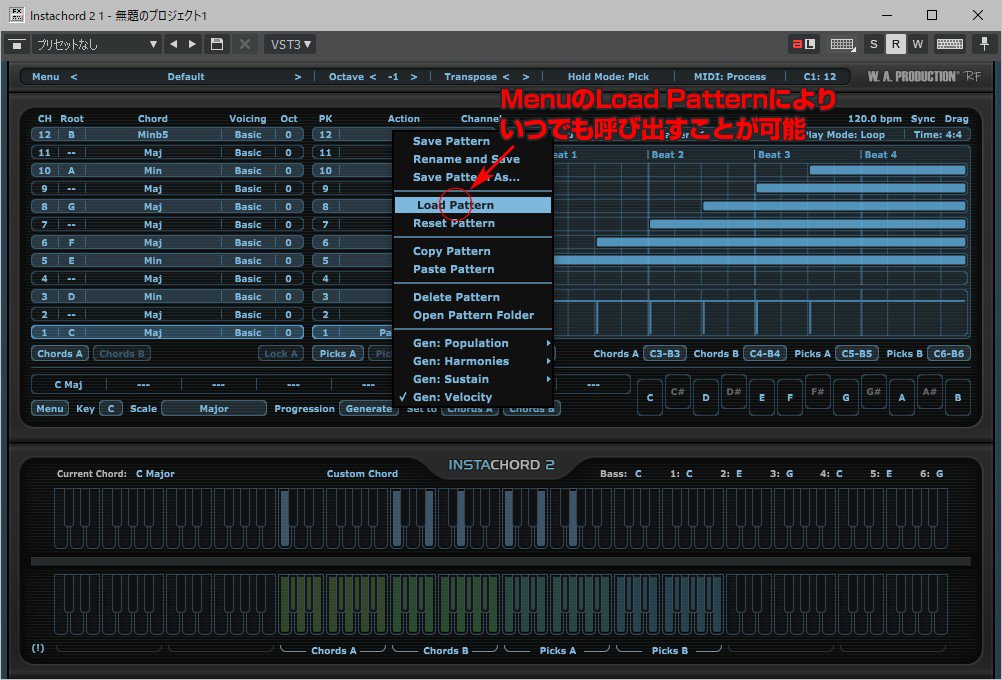Decrease Transpose with the left arrow
The image size is (1002, 680).
pyautogui.click(x=506, y=77)
